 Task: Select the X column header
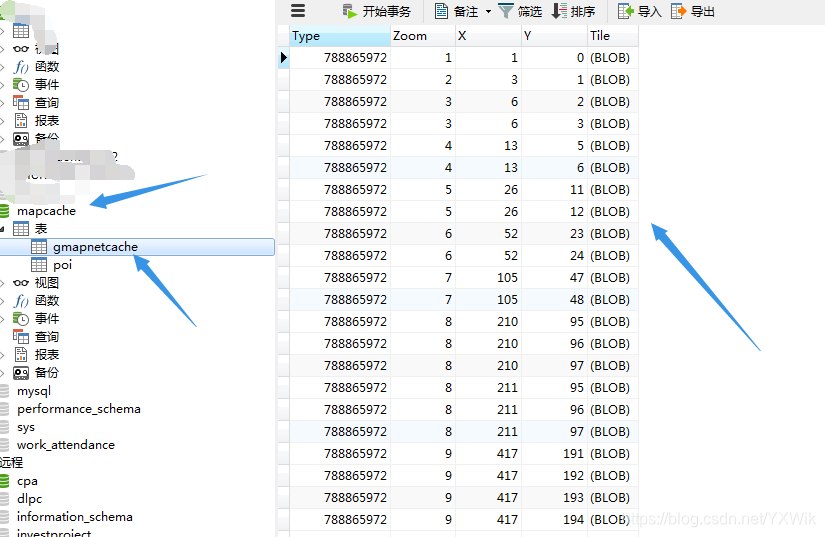[x=488, y=36]
